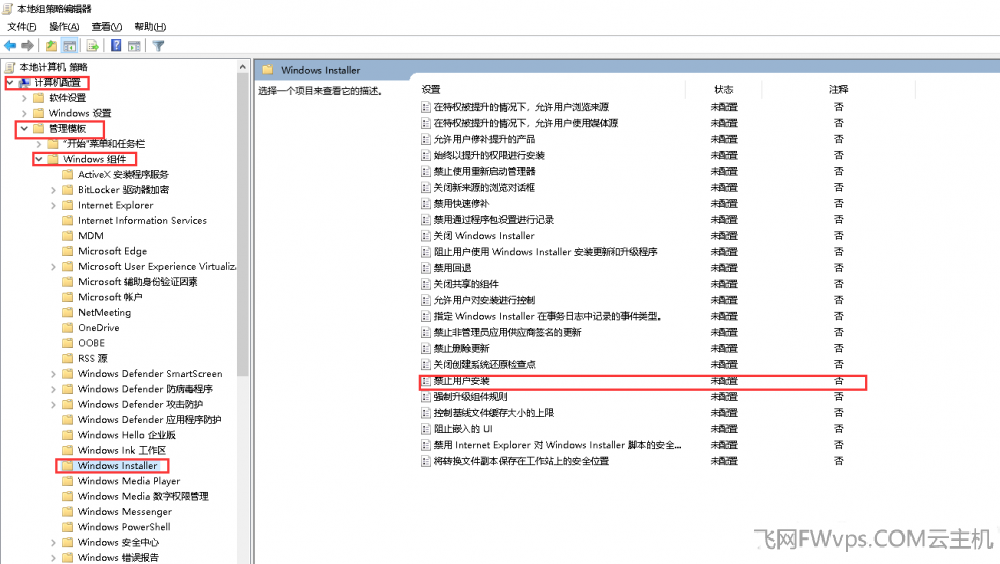Select the Windows Media Player folder
The image size is (1000, 564).
point(129,480)
